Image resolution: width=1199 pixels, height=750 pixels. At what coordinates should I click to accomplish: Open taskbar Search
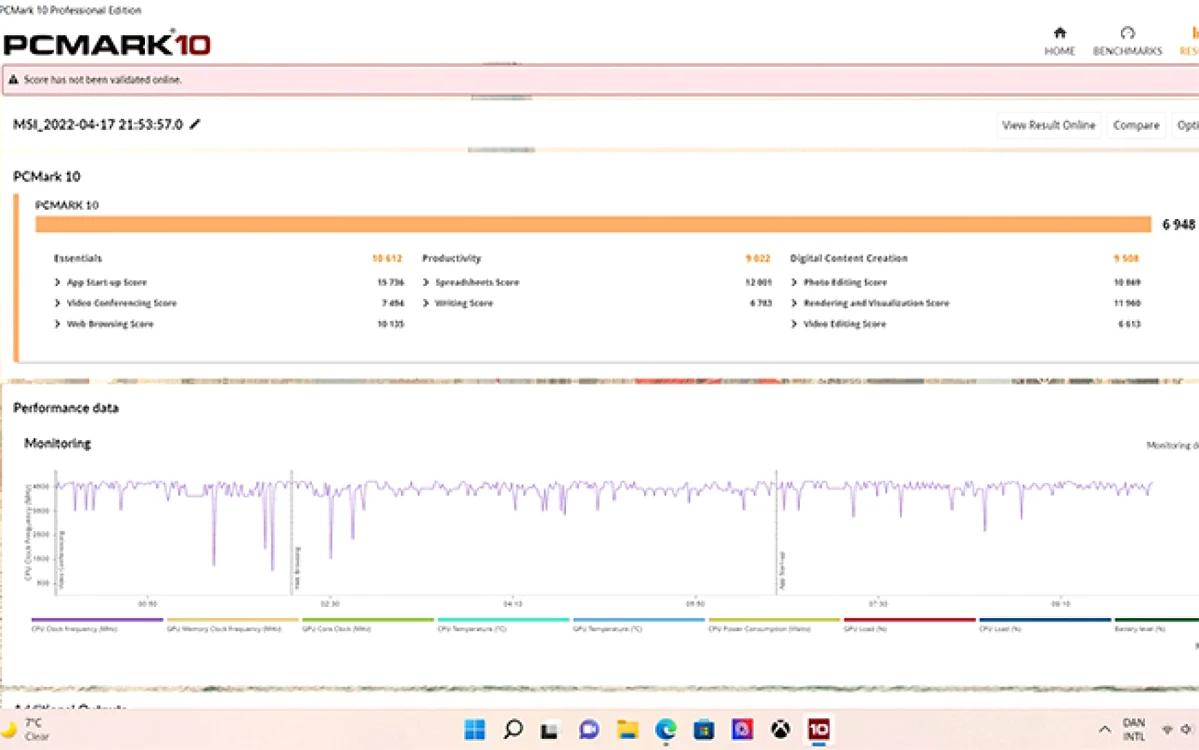(512, 729)
